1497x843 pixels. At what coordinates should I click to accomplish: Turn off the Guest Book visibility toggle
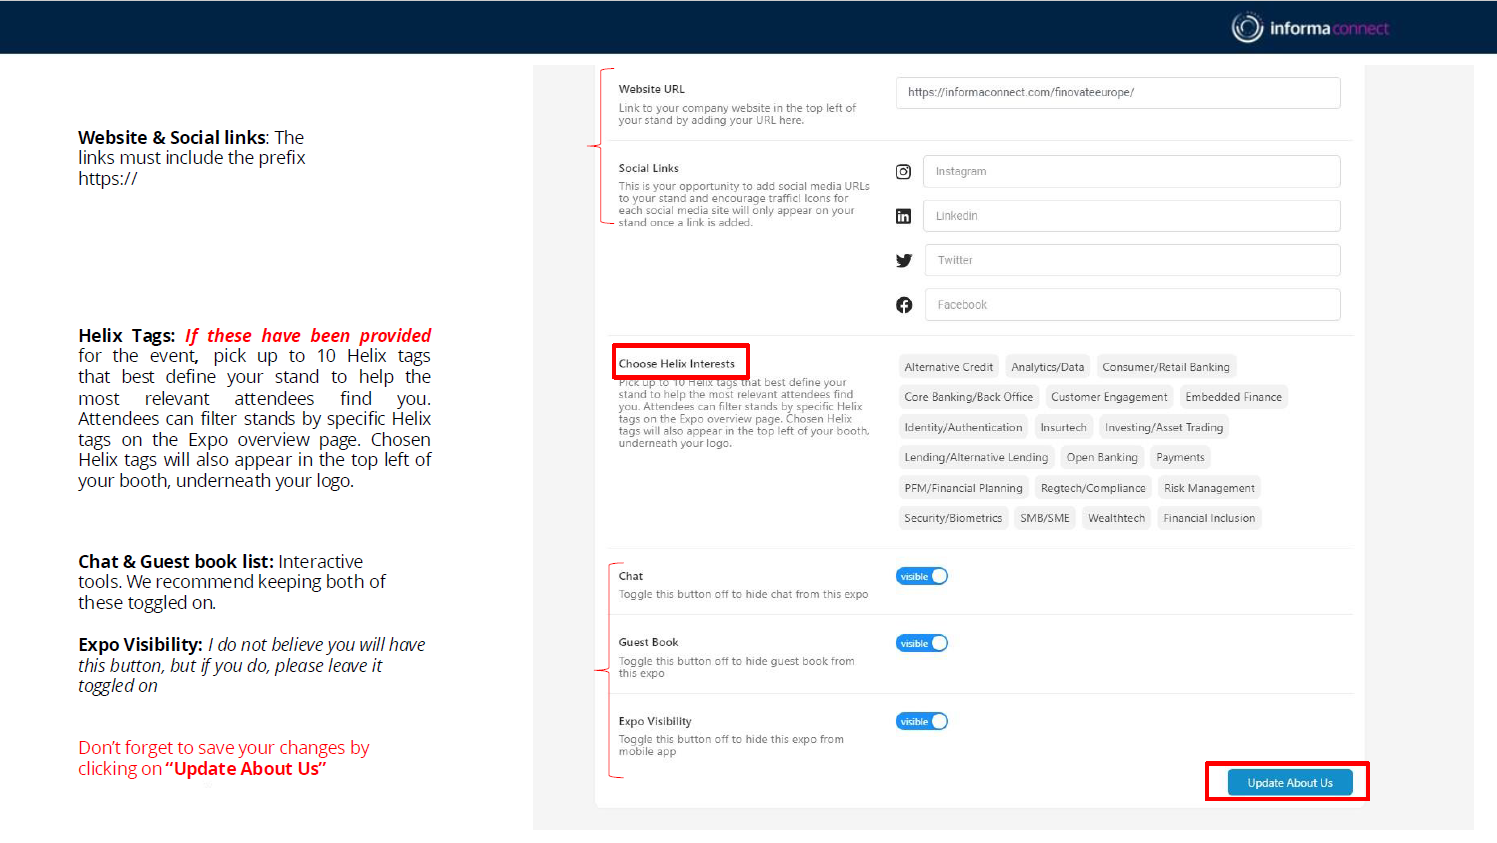pos(921,643)
